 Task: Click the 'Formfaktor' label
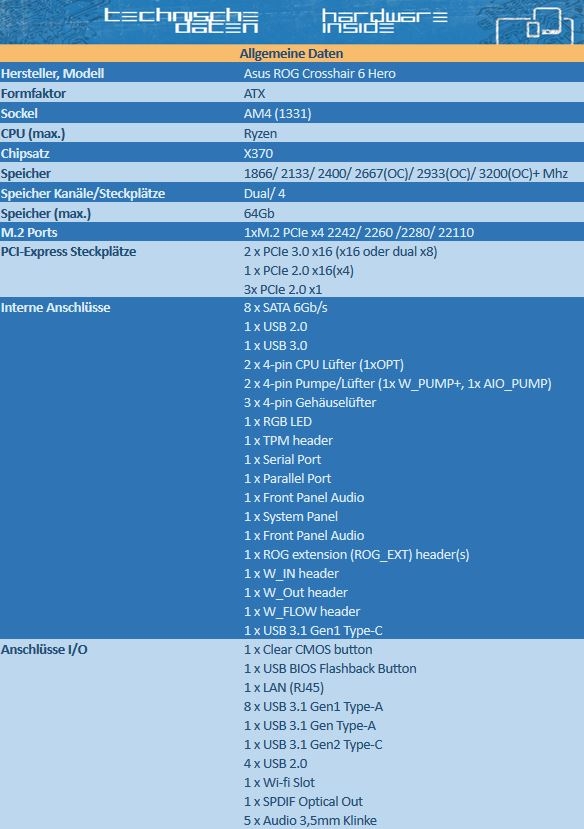[33, 94]
